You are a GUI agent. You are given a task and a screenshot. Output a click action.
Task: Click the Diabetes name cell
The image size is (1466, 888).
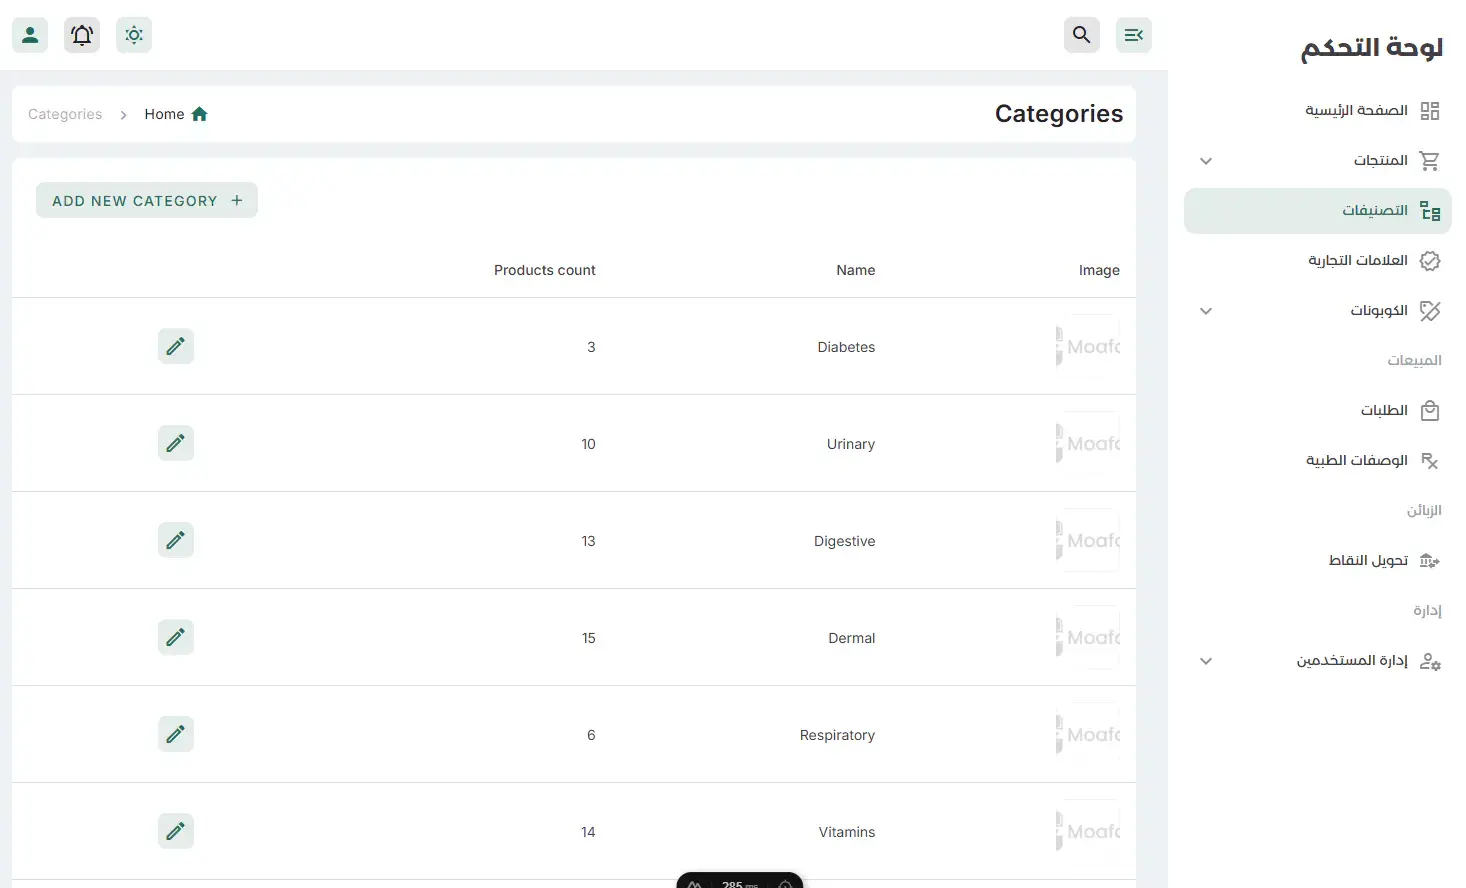tap(846, 347)
